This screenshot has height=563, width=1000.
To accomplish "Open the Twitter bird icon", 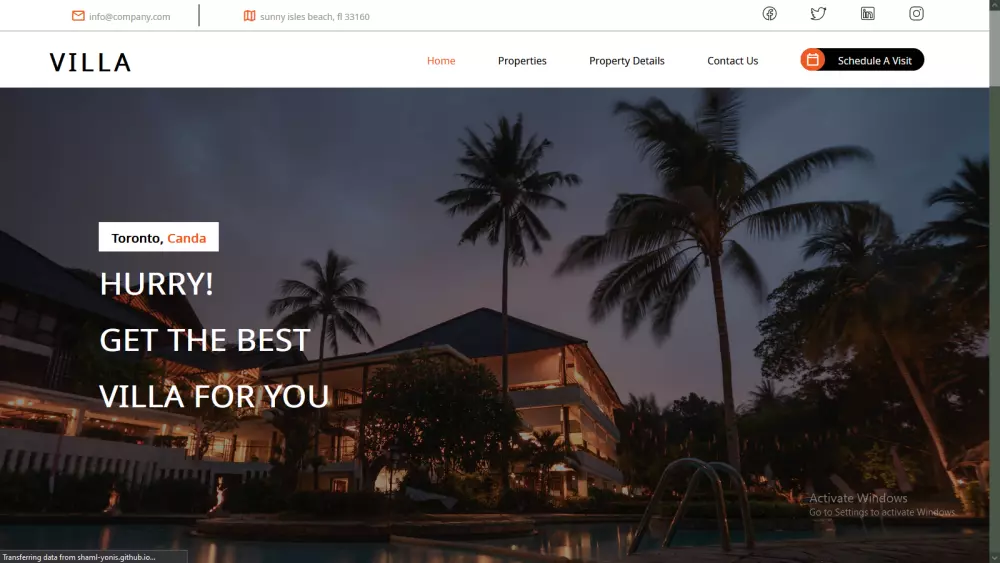I will click(x=818, y=13).
